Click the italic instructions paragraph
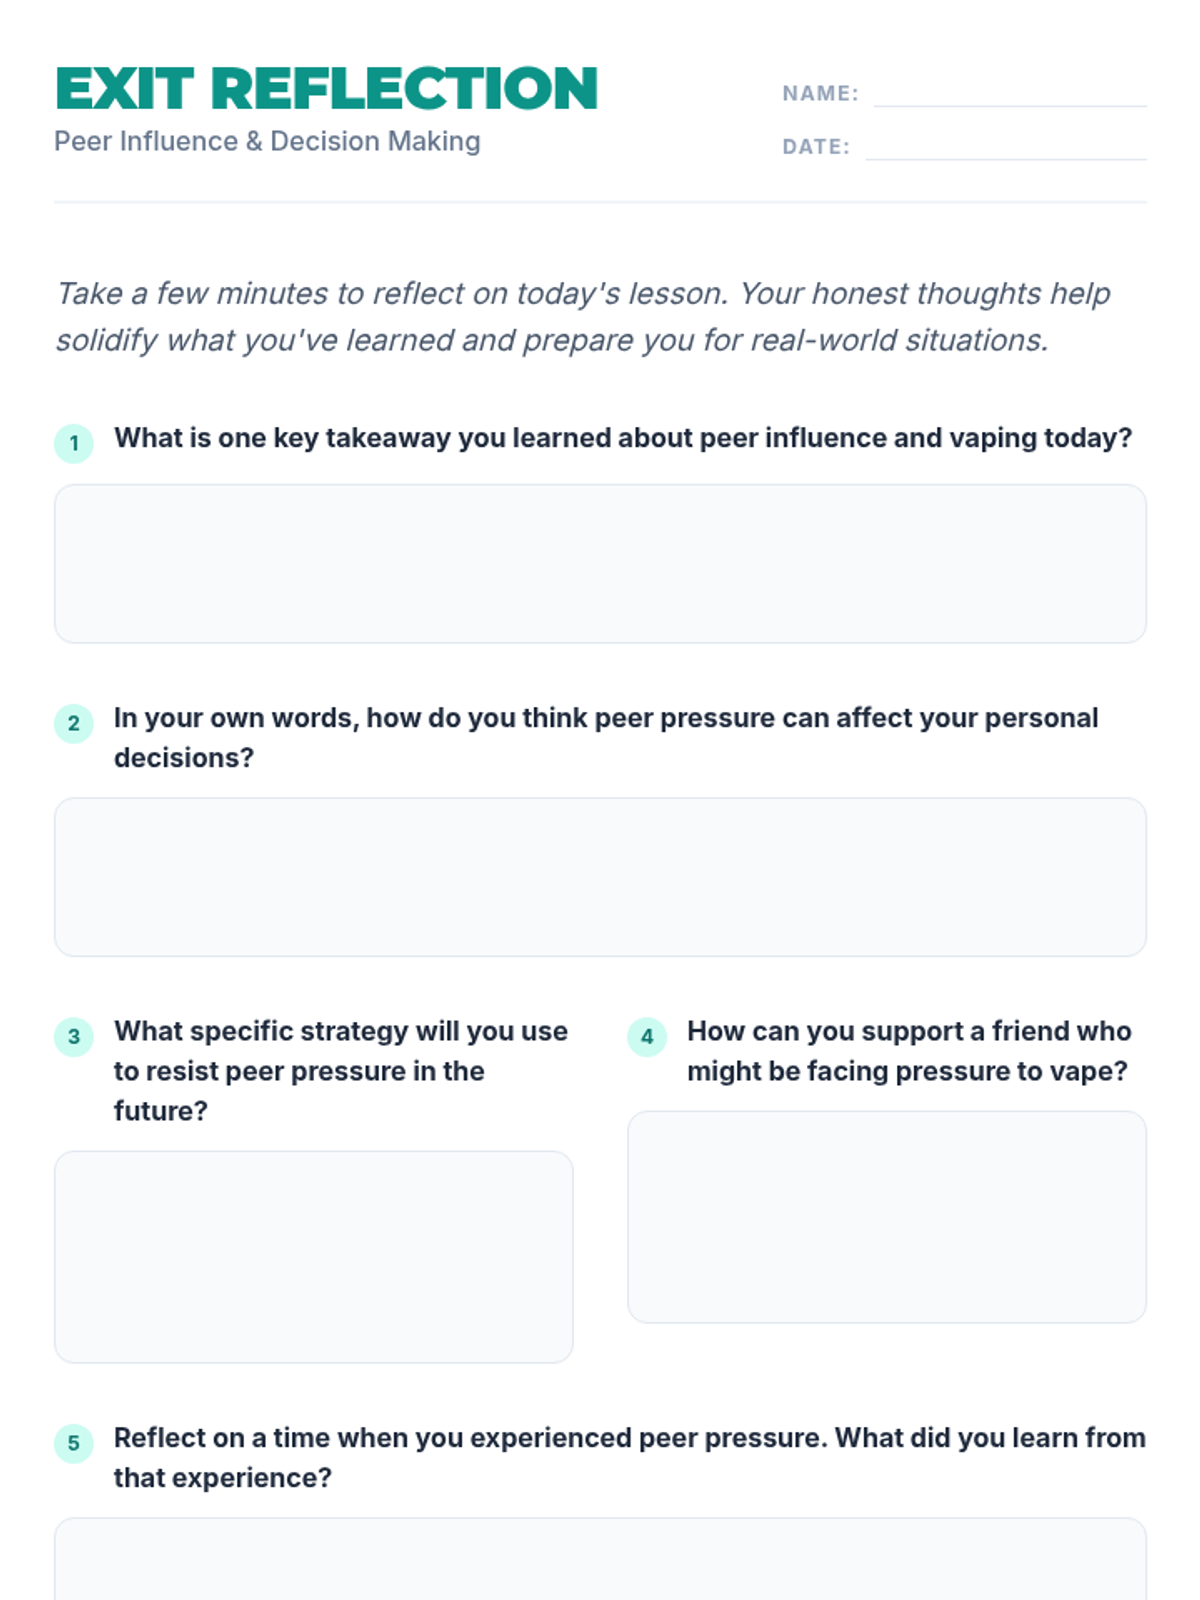 click(x=583, y=316)
